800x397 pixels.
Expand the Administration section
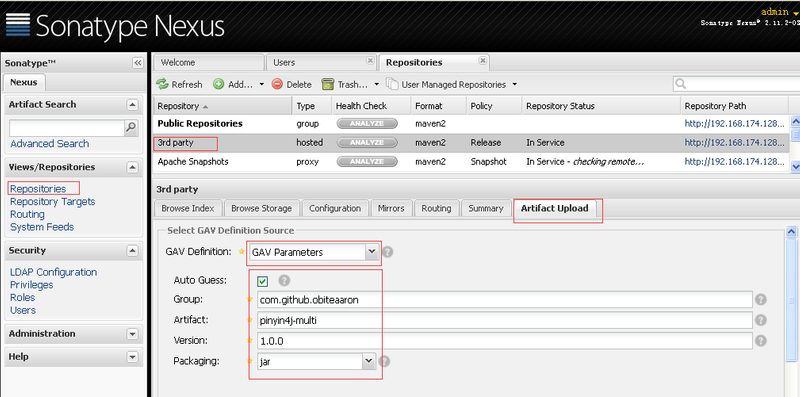132,334
